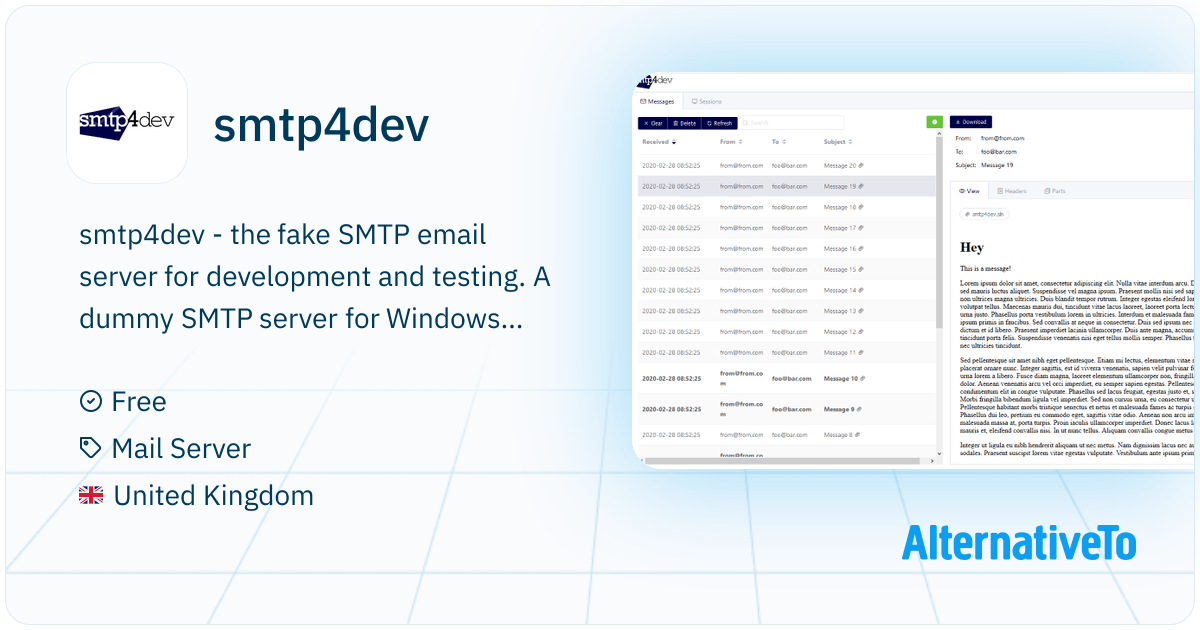This screenshot has width=1200, height=630.
Task: Select the unread Message 10 row
Action: click(788, 379)
